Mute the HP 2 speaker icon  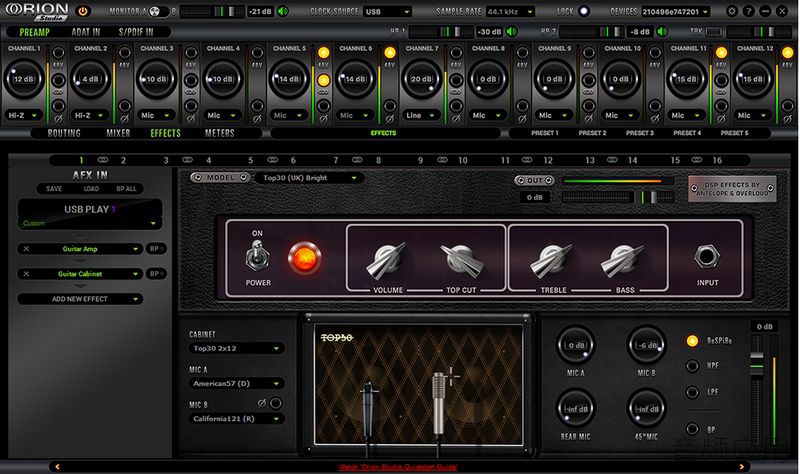click(662, 32)
